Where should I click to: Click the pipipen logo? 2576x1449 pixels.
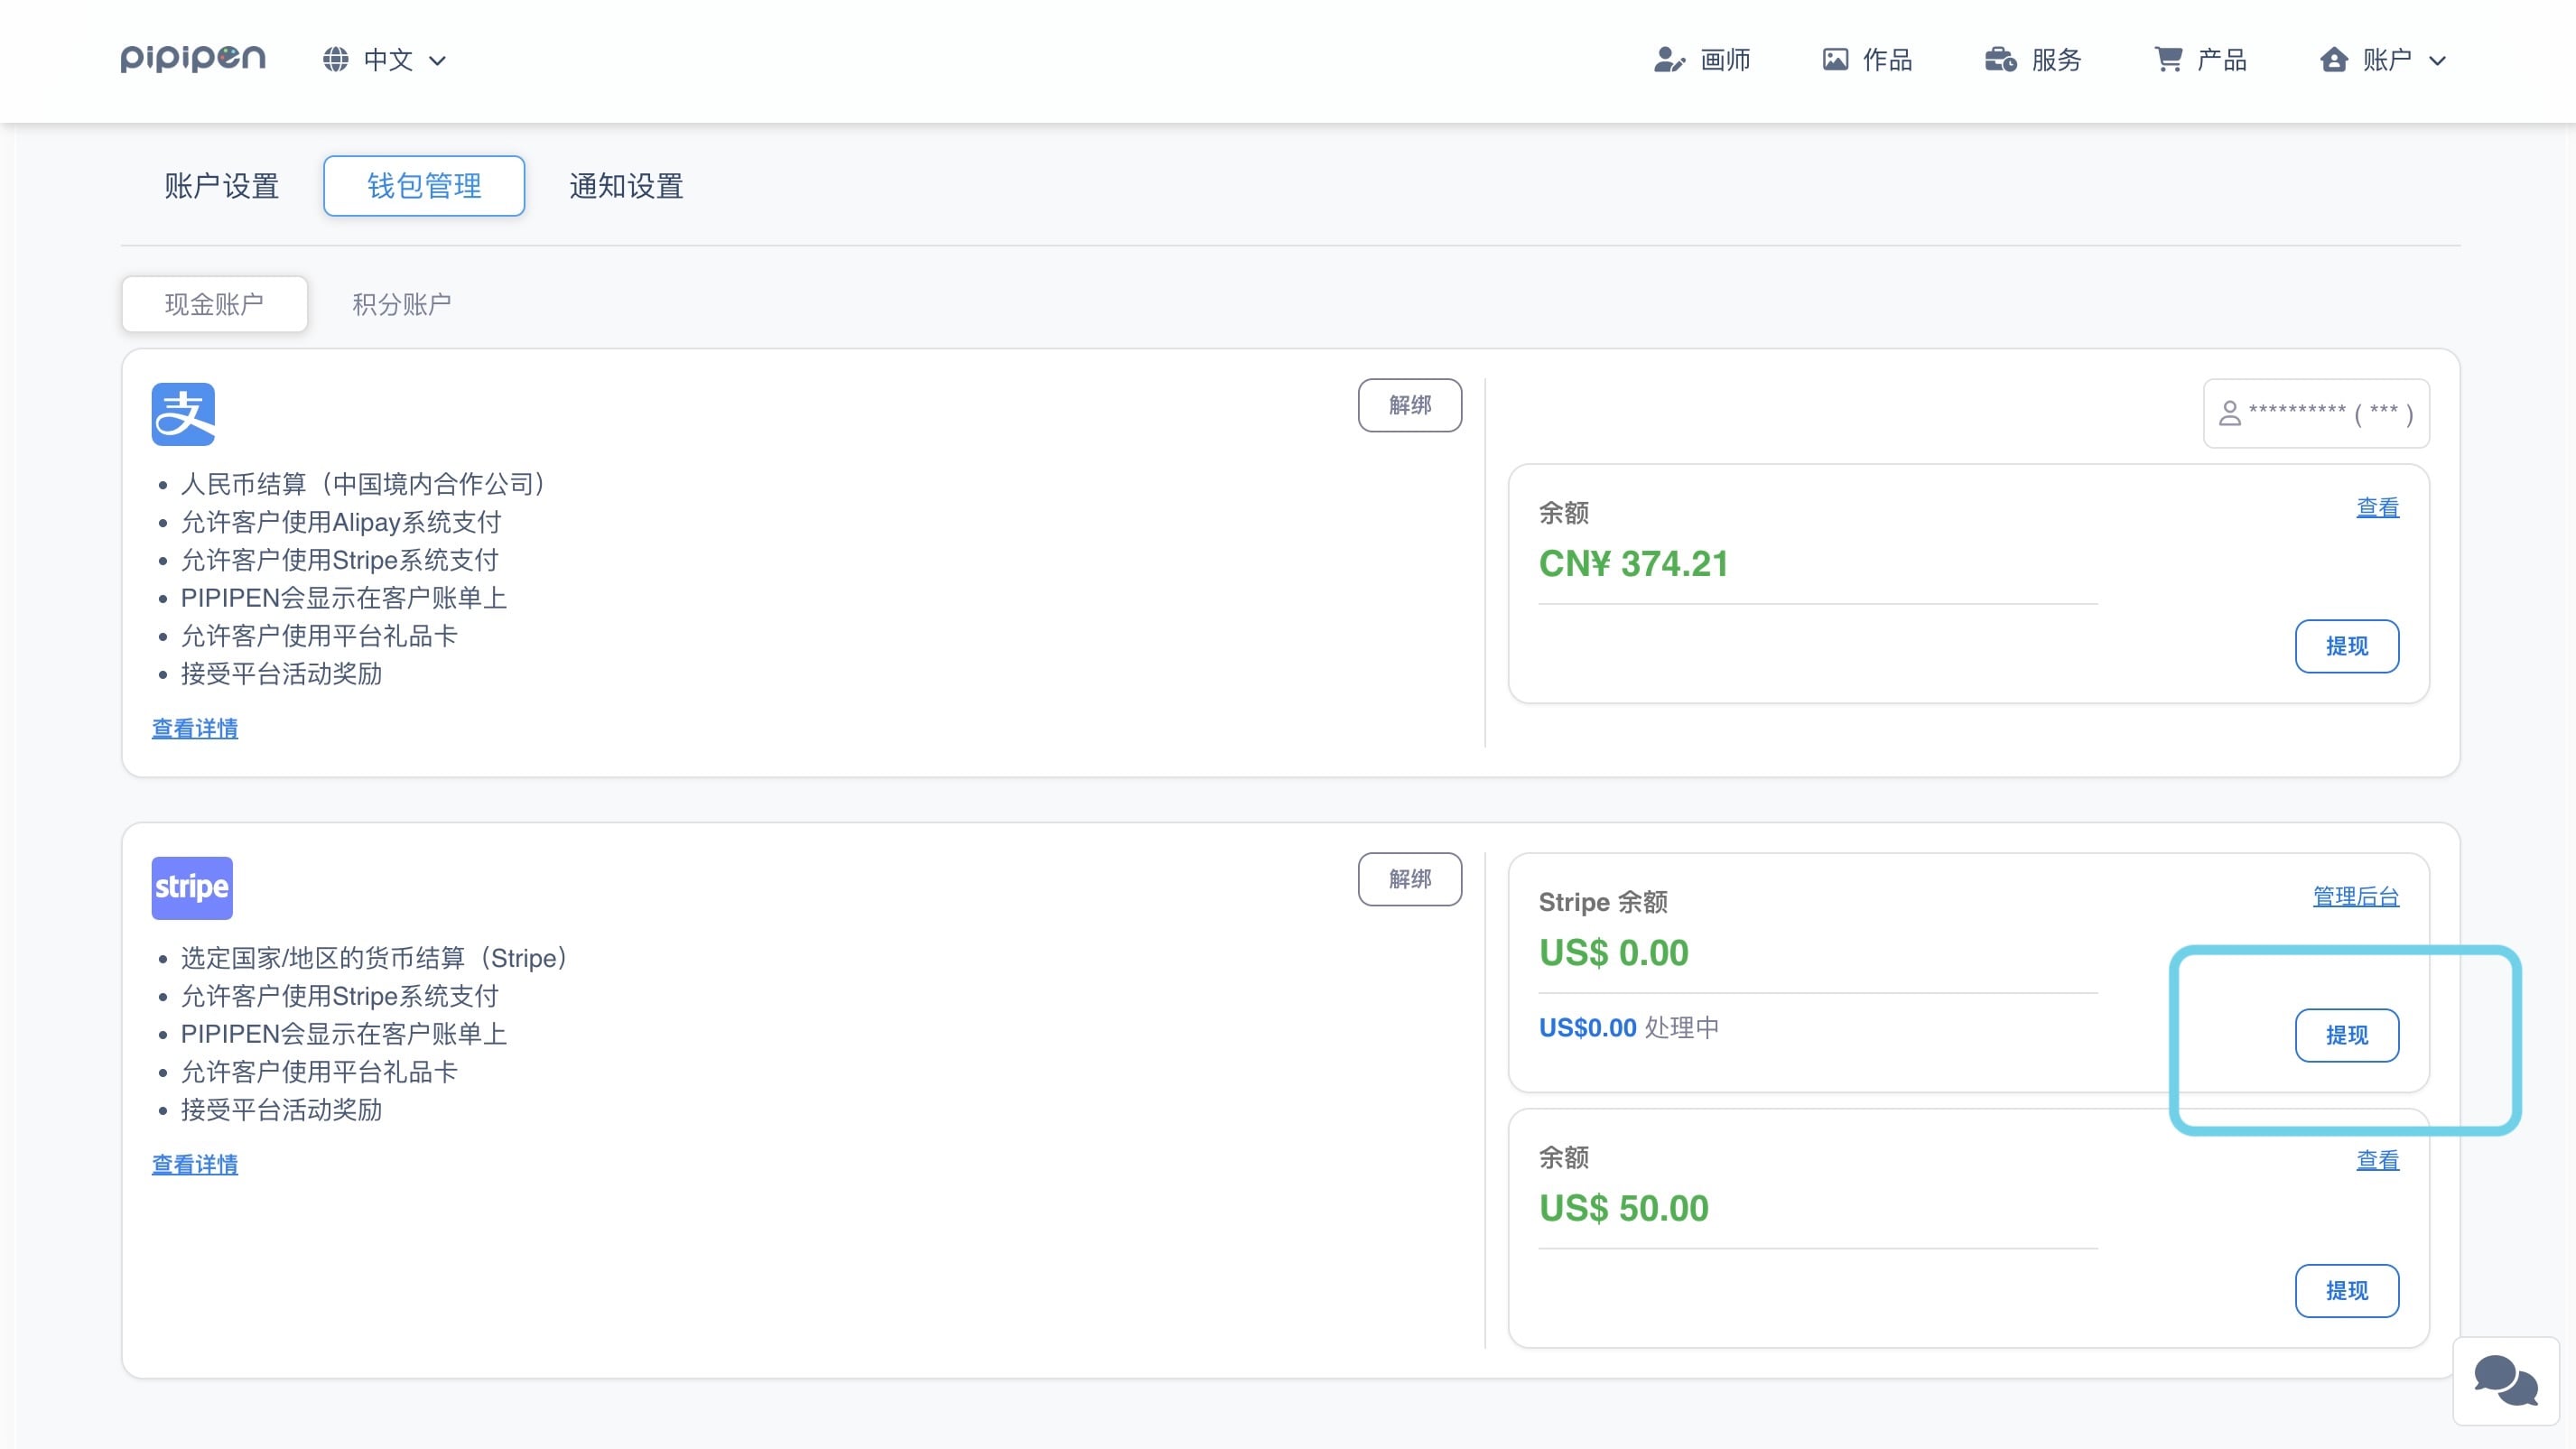[193, 59]
